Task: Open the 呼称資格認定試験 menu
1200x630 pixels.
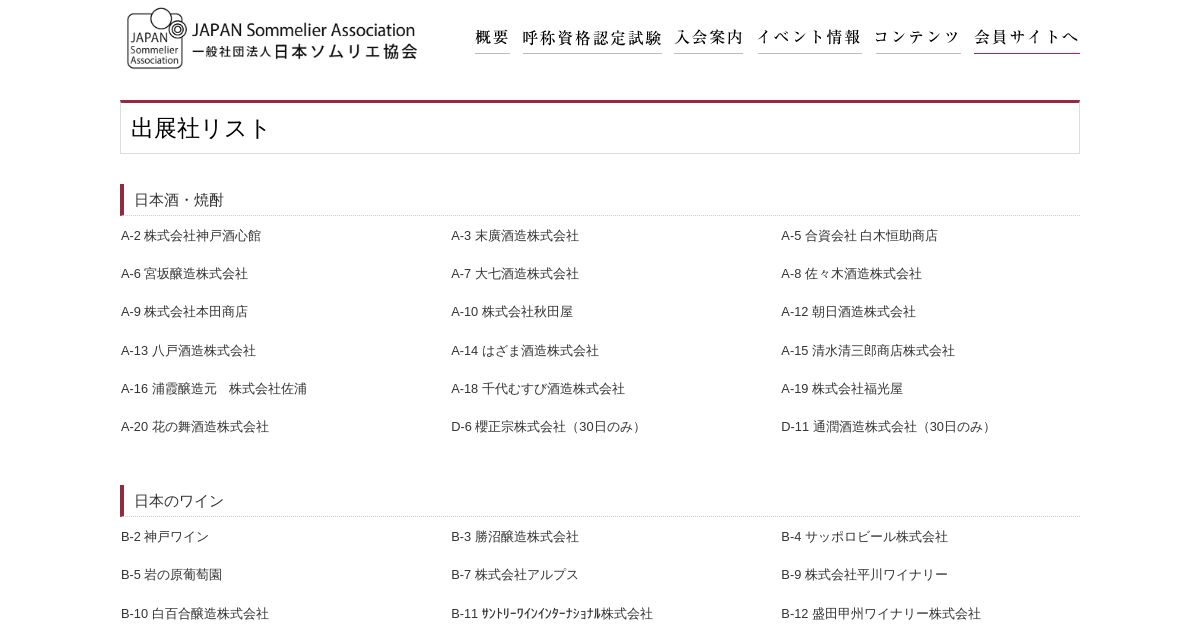Action: [x=592, y=38]
